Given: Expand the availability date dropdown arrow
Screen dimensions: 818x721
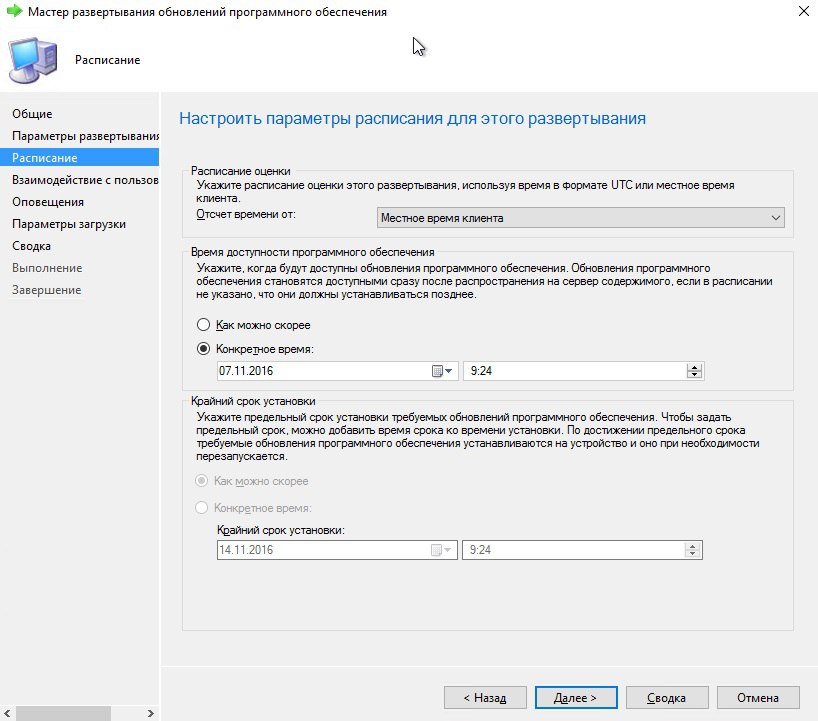Looking at the screenshot, I should pos(449,371).
